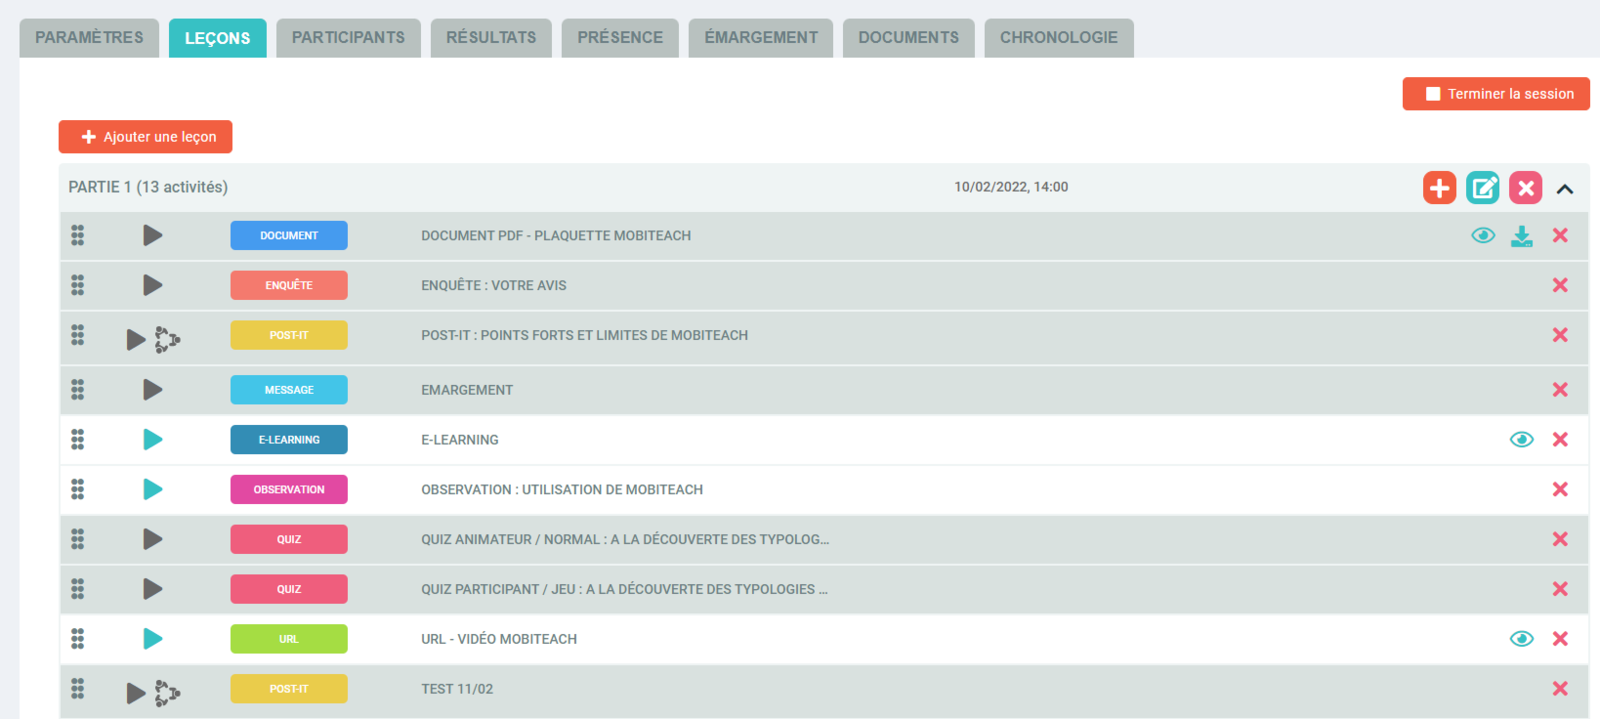
Task: Select the Leçons tab
Action: click(217, 38)
